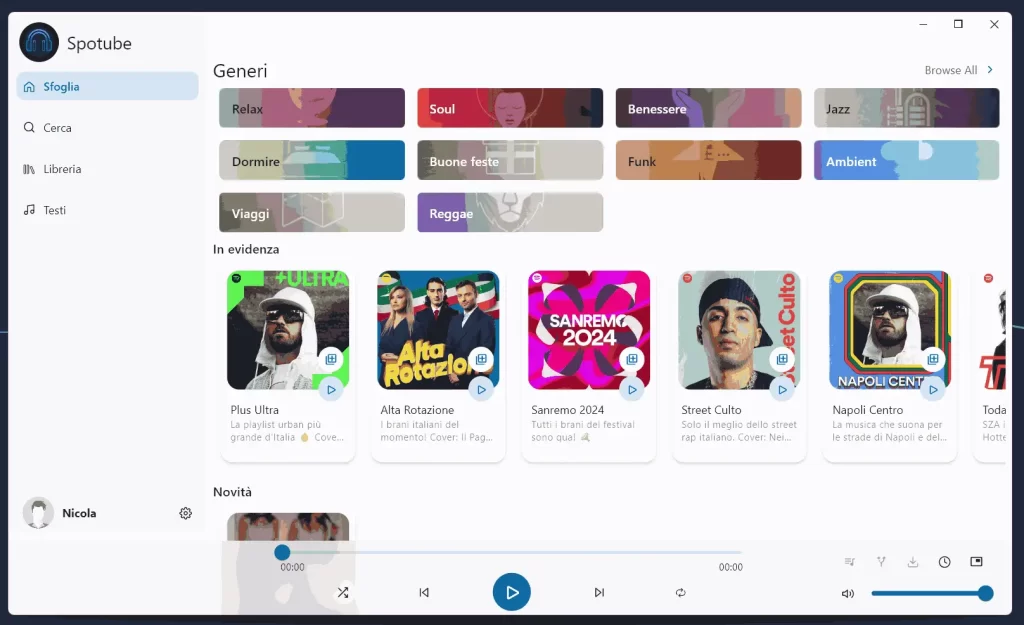Screen dimensions: 1024x625
Task: Expand genres with Browse All chevron
Action: click(990, 70)
